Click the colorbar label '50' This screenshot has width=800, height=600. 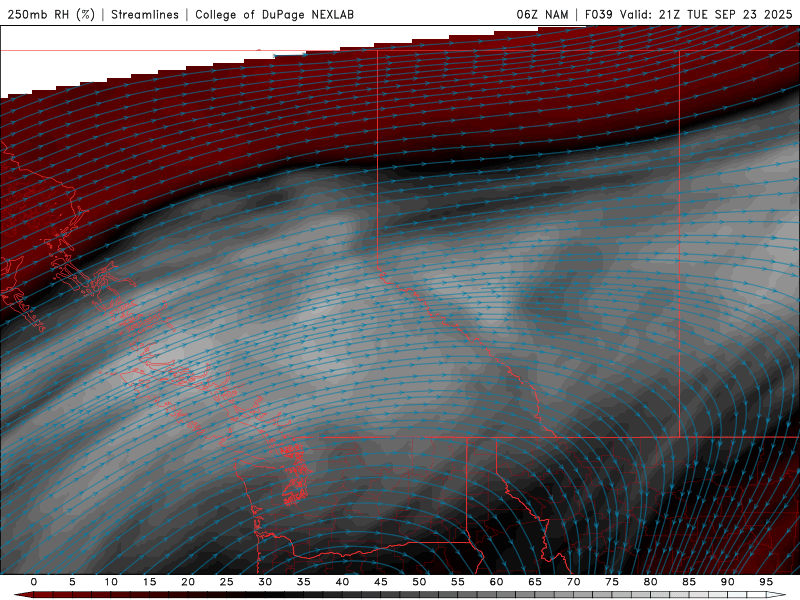pos(419,582)
